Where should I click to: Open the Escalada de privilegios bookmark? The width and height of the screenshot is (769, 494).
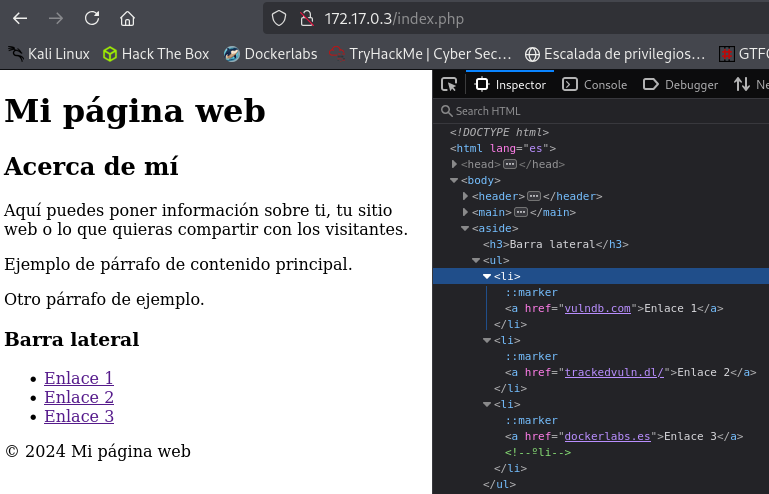point(615,53)
